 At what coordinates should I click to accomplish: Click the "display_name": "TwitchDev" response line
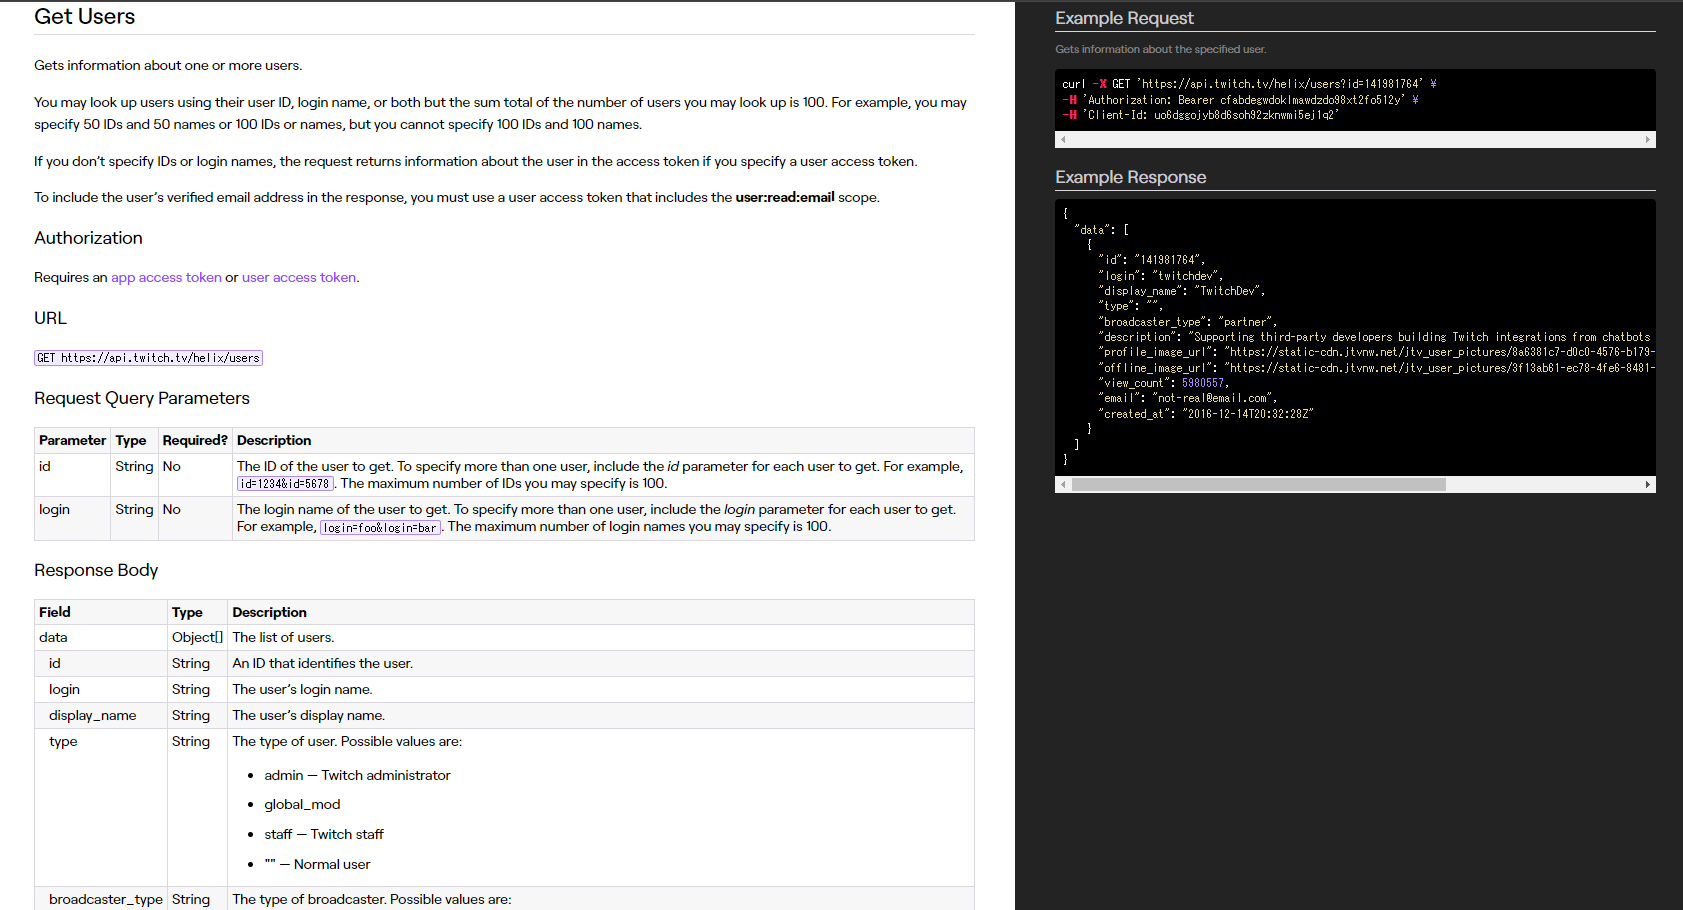tap(1182, 291)
